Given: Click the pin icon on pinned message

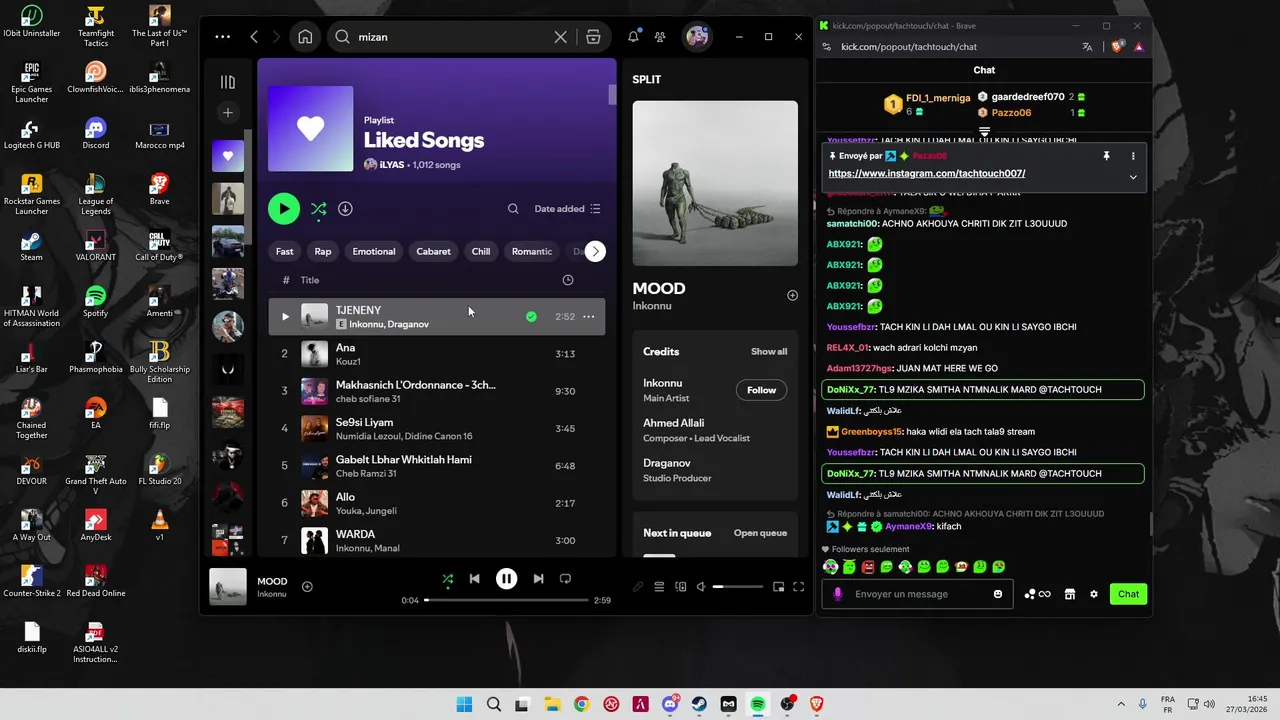Looking at the screenshot, I should pos(1106,156).
